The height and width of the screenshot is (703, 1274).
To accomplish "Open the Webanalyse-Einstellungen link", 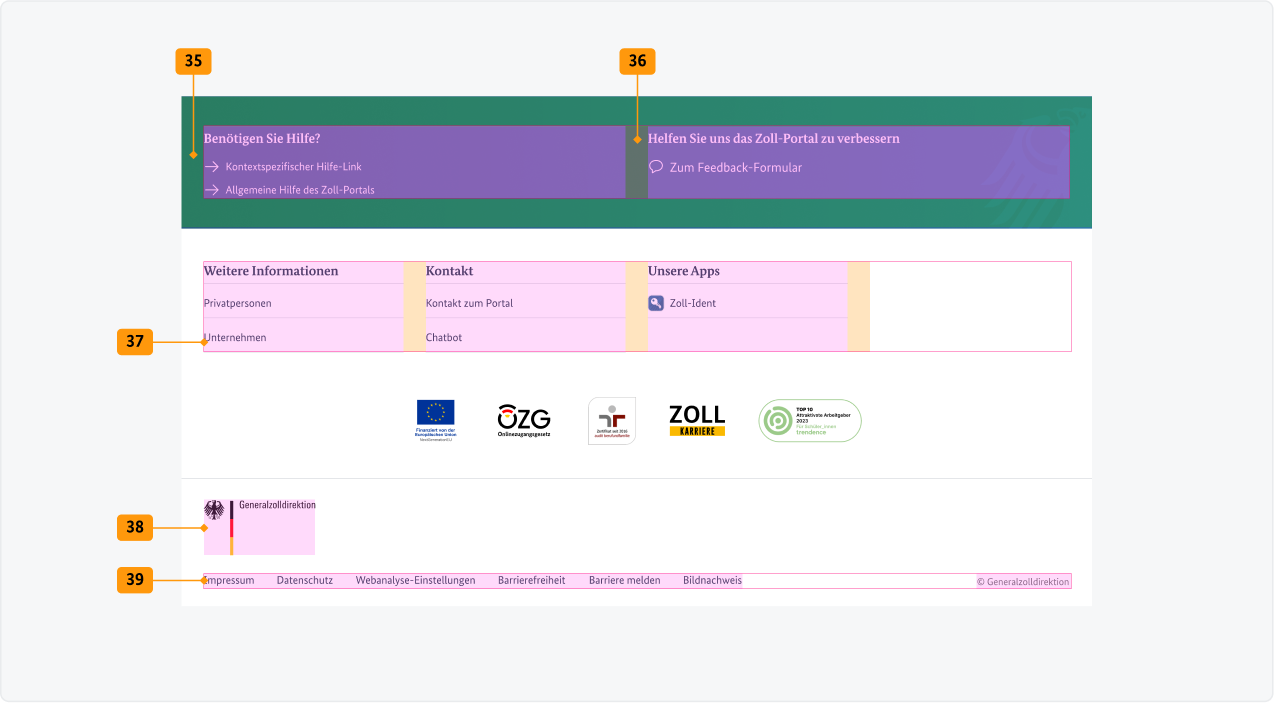I will tap(416, 579).
